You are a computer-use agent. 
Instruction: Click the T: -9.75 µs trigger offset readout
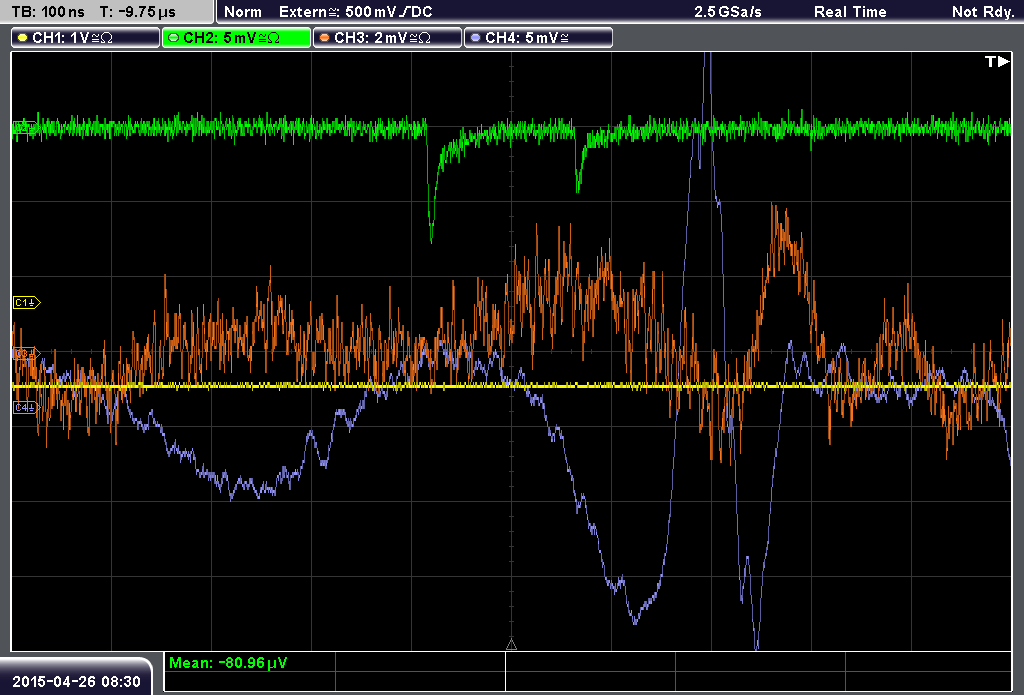click(x=138, y=12)
